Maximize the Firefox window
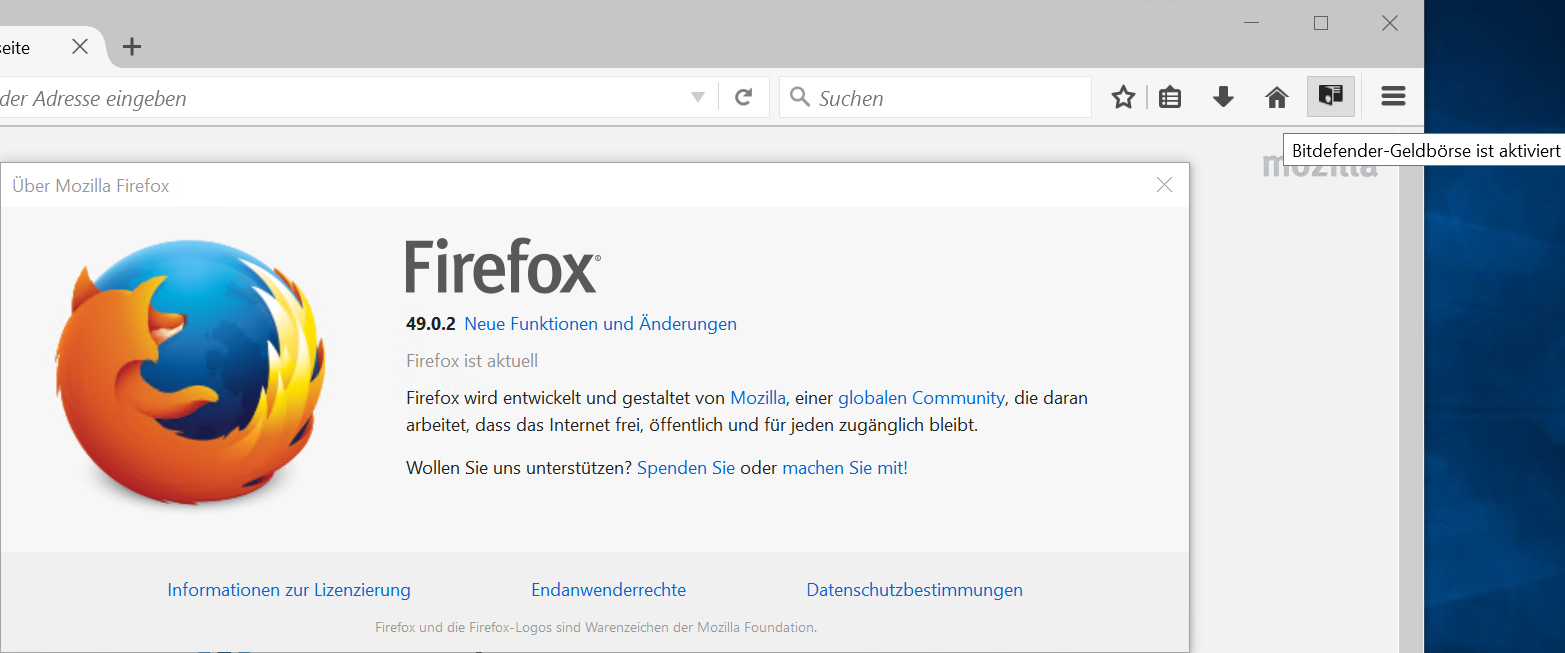The height and width of the screenshot is (653, 1565). pos(1321,23)
